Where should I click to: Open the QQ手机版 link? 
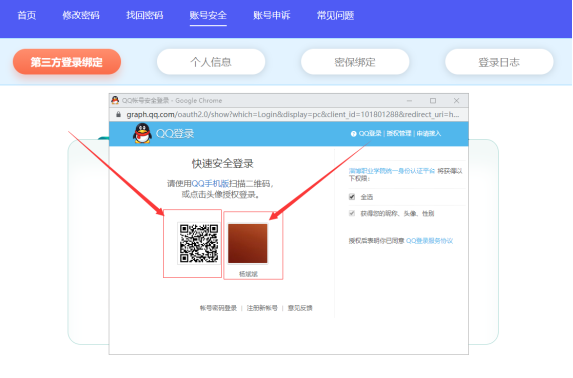tap(210, 184)
